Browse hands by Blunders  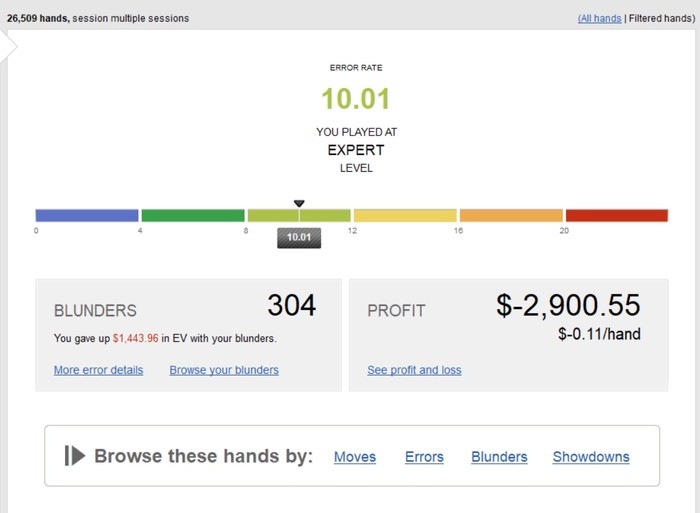click(499, 457)
